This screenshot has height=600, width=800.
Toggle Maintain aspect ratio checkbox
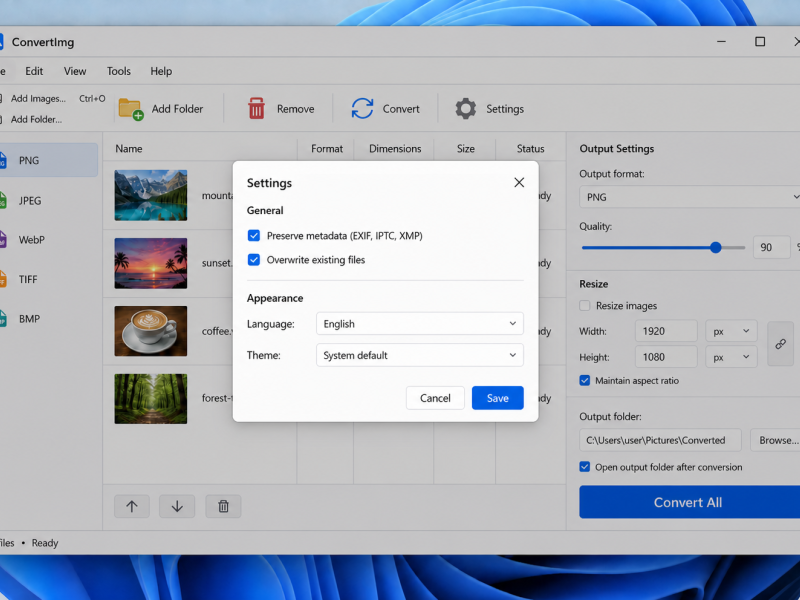pyautogui.click(x=585, y=381)
